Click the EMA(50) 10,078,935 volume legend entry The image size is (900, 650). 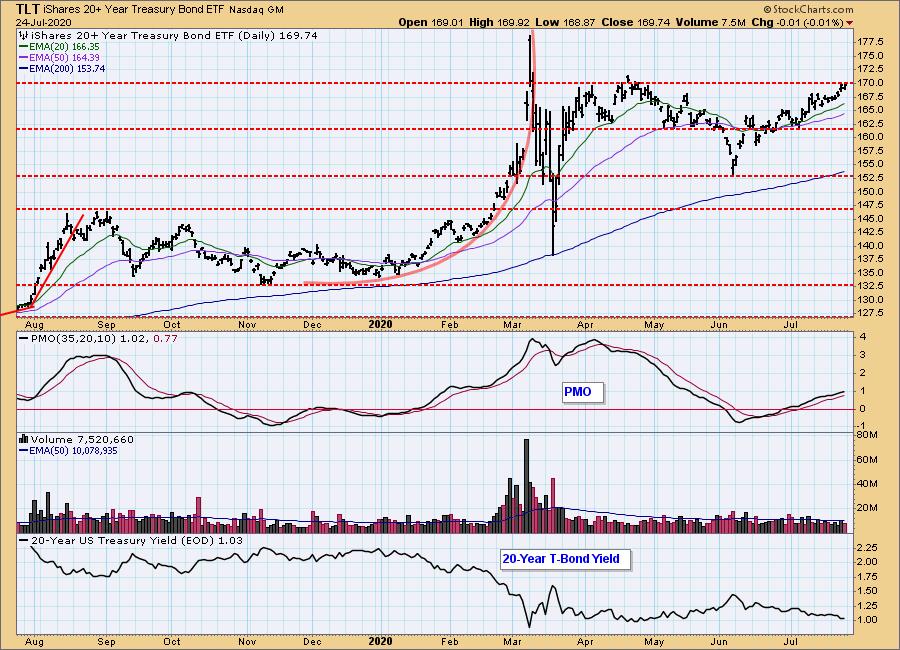point(73,451)
